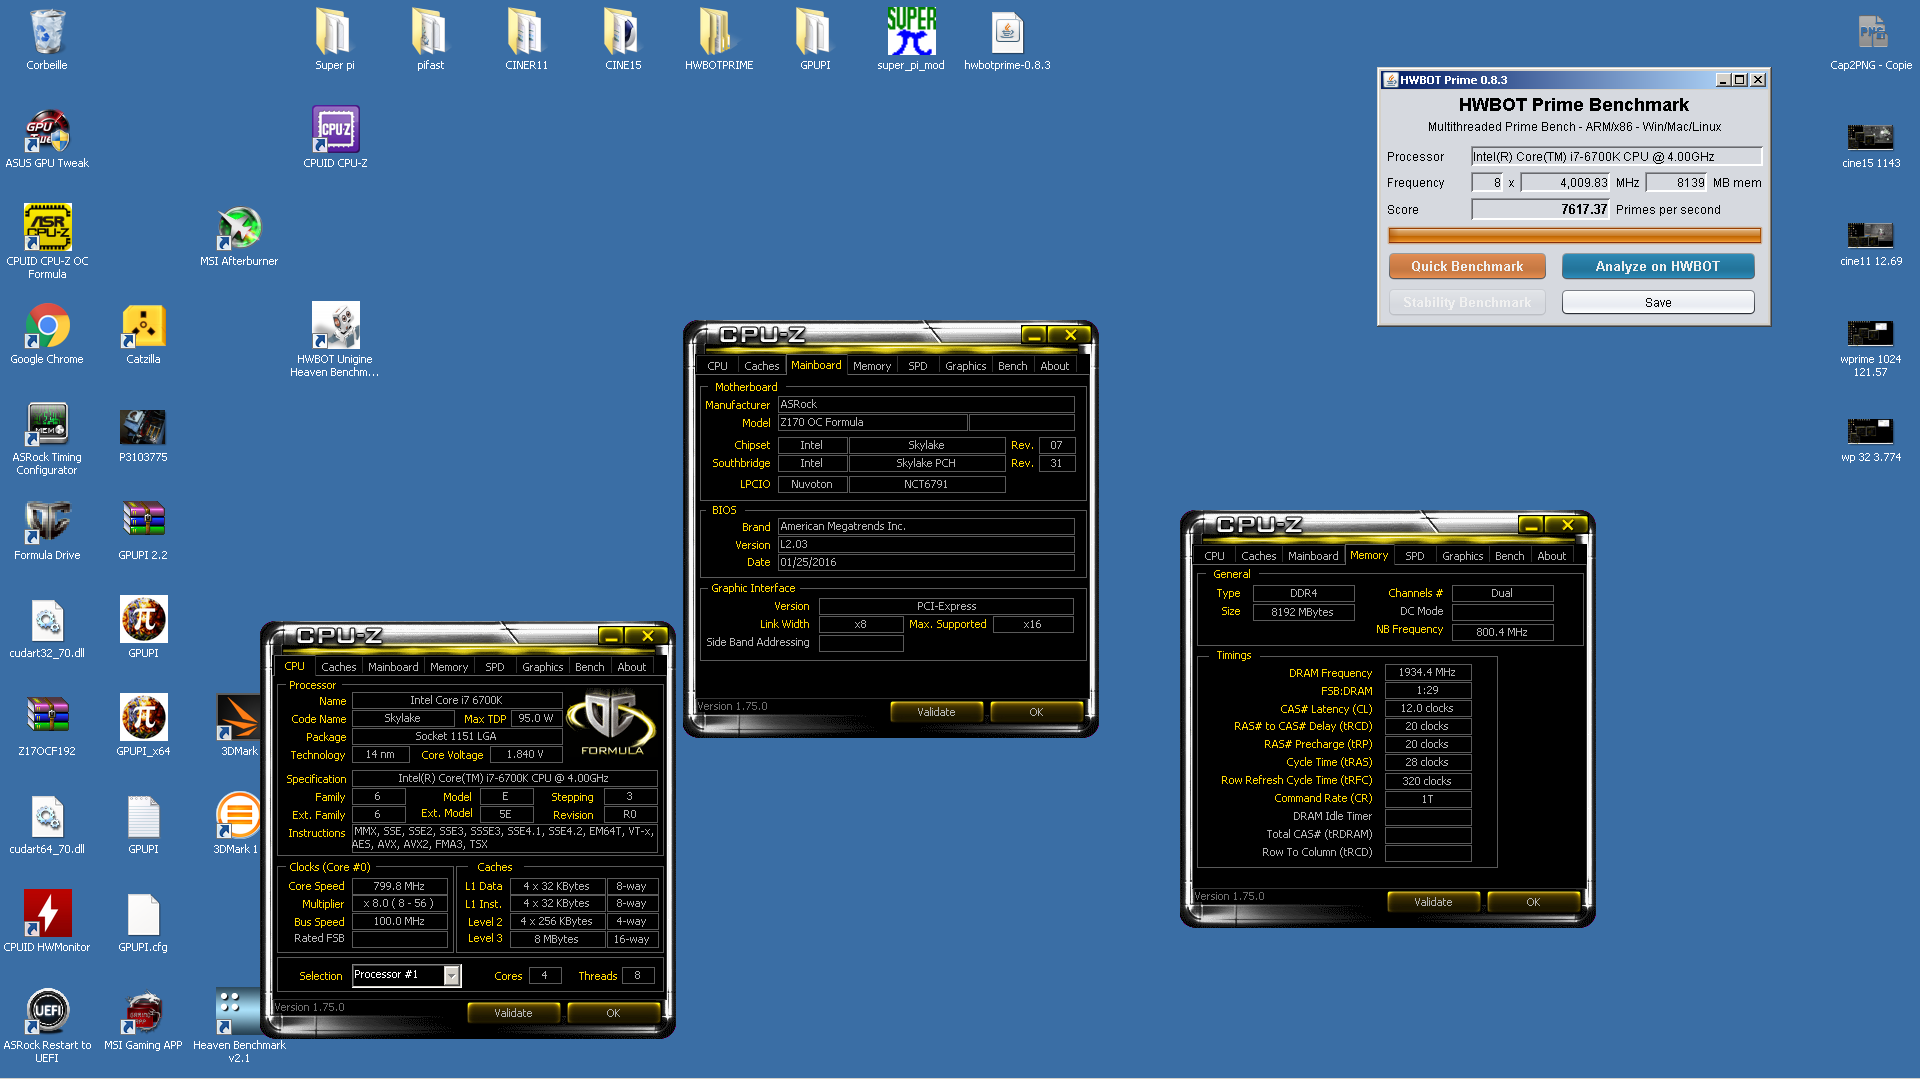The width and height of the screenshot is (1920, 1080).
Task: Launch ASUS GPU Tweak shortcut
Action: coord(47,138)
